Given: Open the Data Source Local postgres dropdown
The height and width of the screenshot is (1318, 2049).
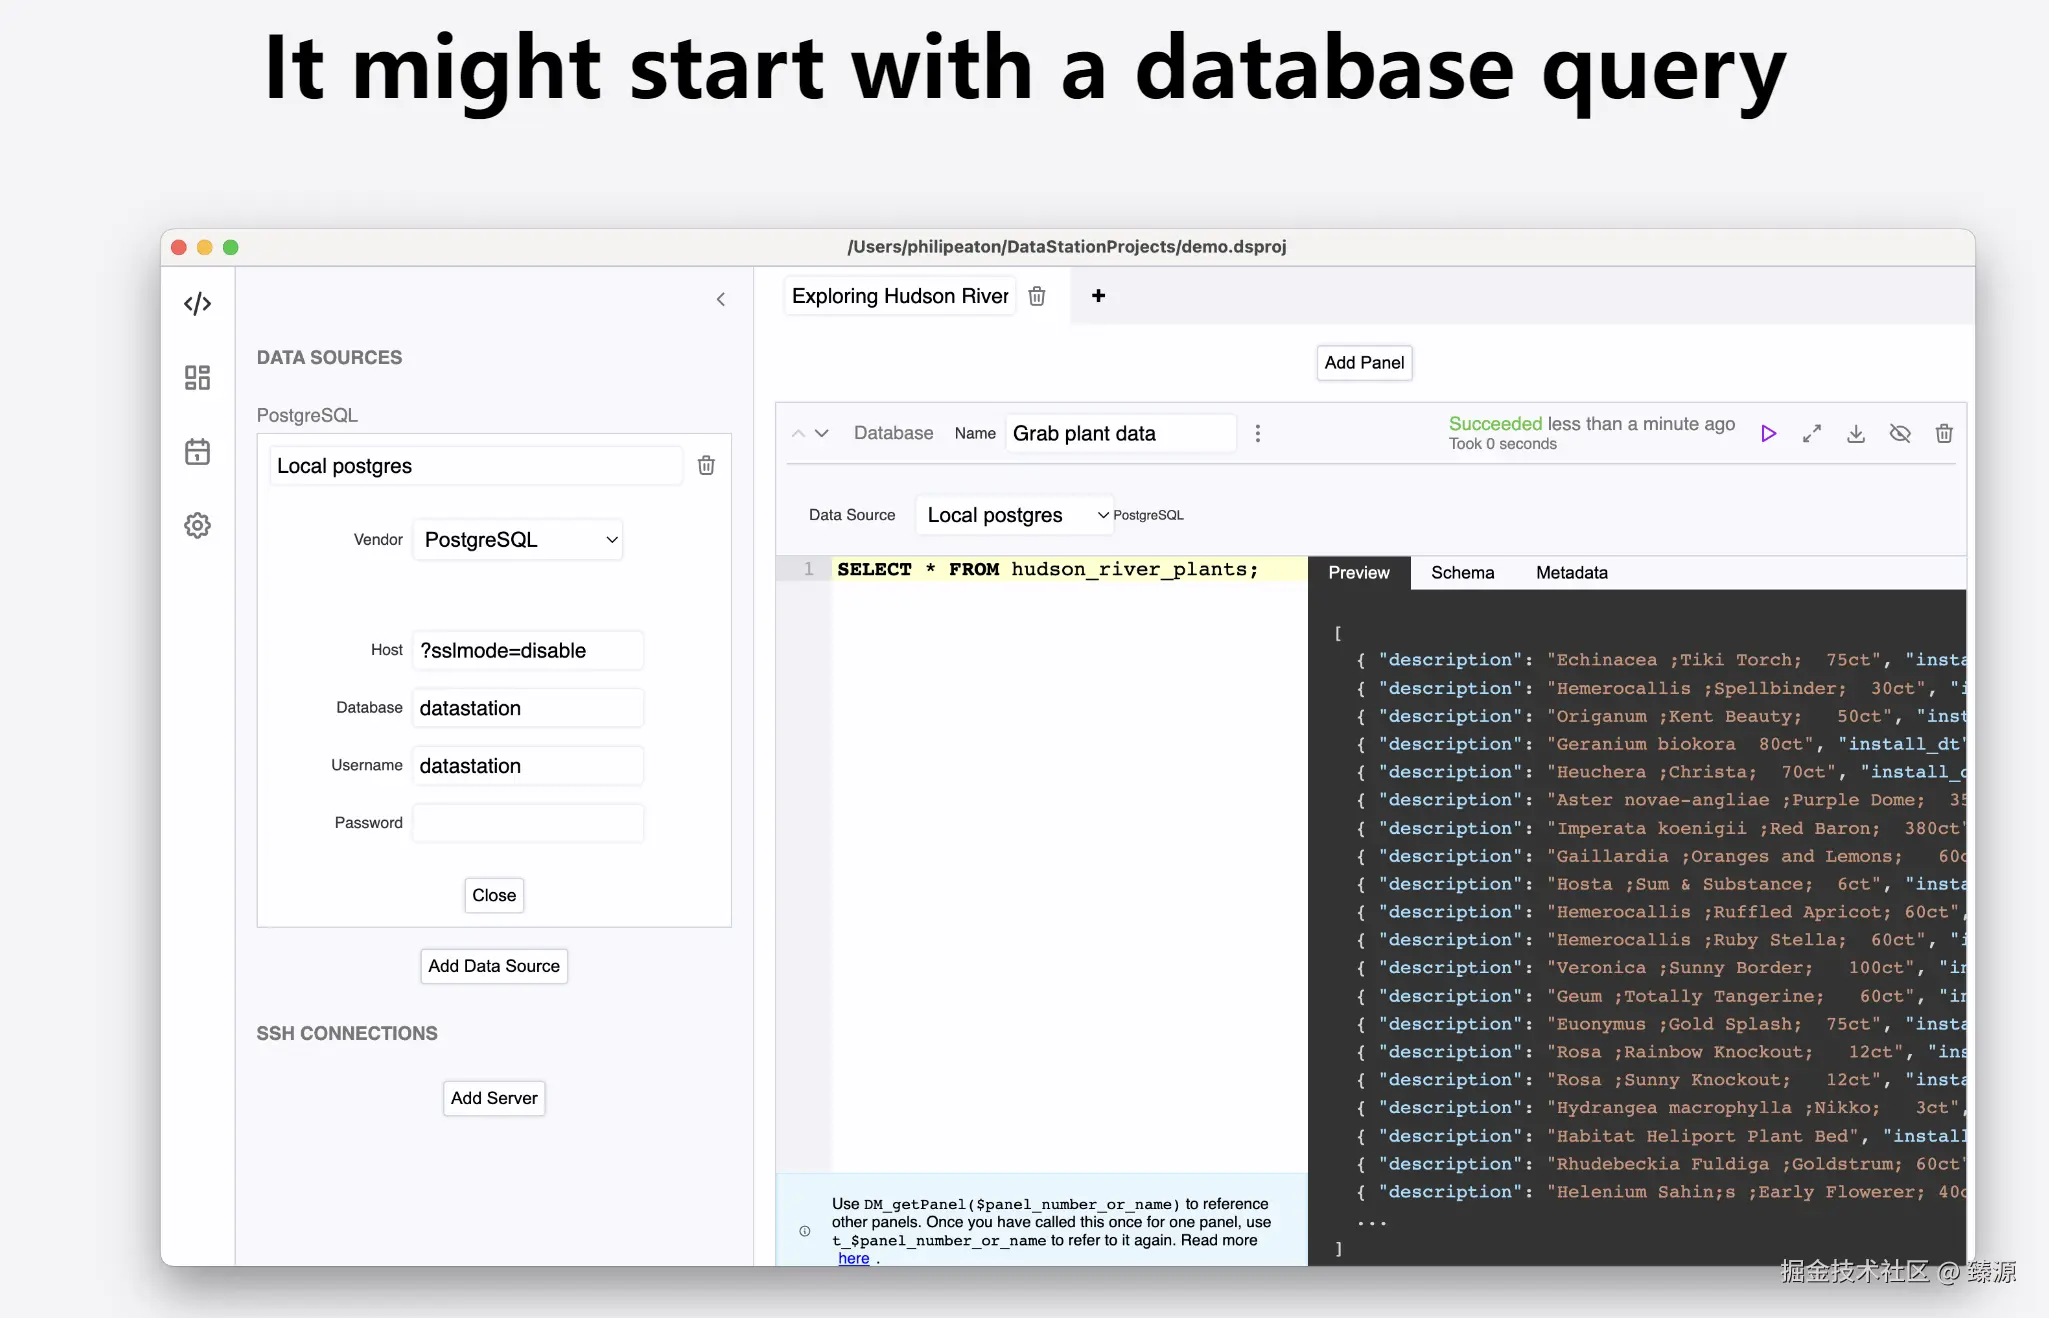Looking at the screenshot, I should click(x=1015, y=515).
